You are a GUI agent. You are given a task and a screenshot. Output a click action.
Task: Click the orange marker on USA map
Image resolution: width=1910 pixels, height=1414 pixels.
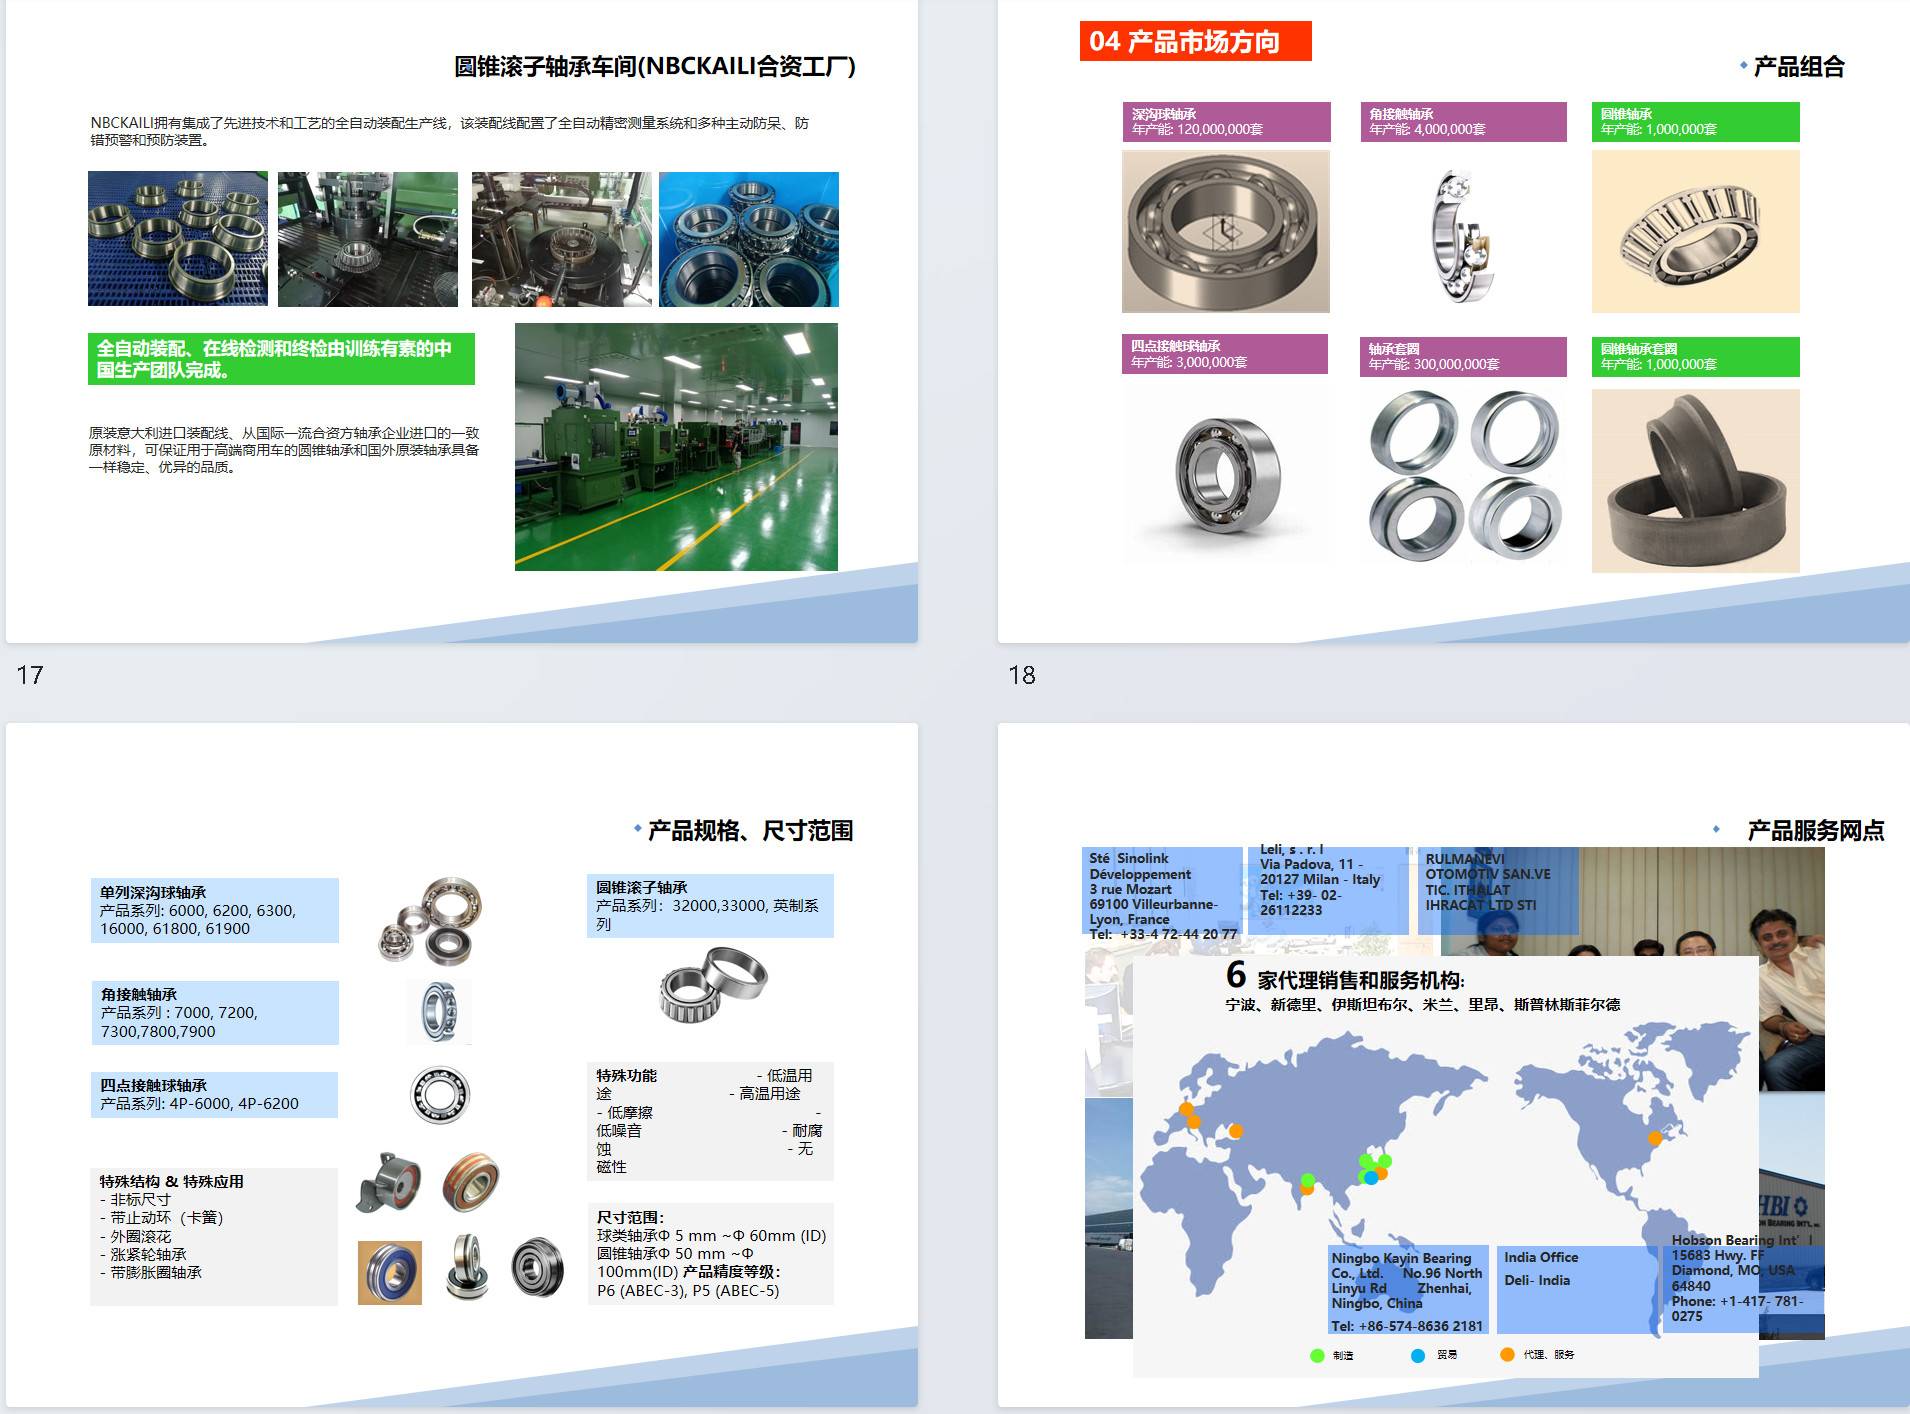[x=1655, y=1138]
